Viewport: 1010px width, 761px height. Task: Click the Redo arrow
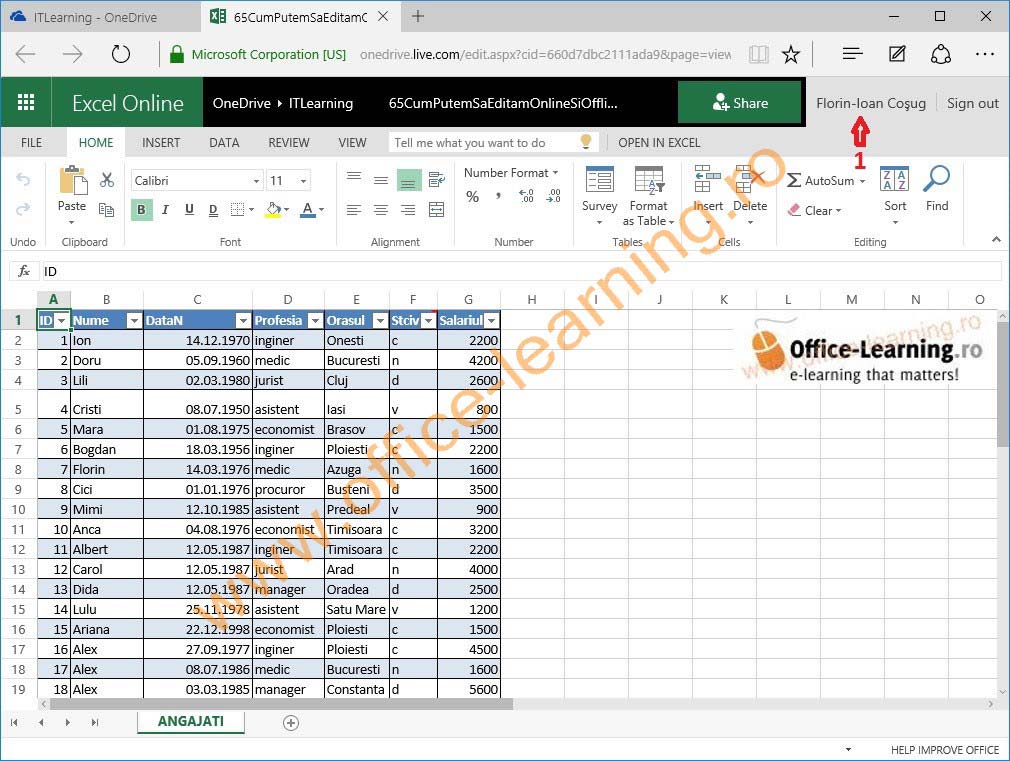[x=23, y=209]
